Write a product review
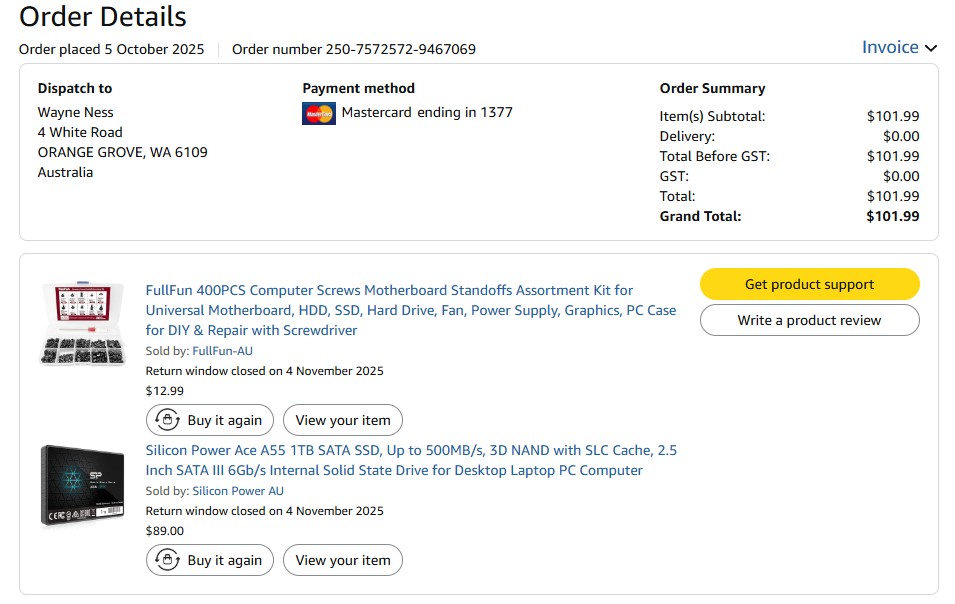 click(809, 320)
